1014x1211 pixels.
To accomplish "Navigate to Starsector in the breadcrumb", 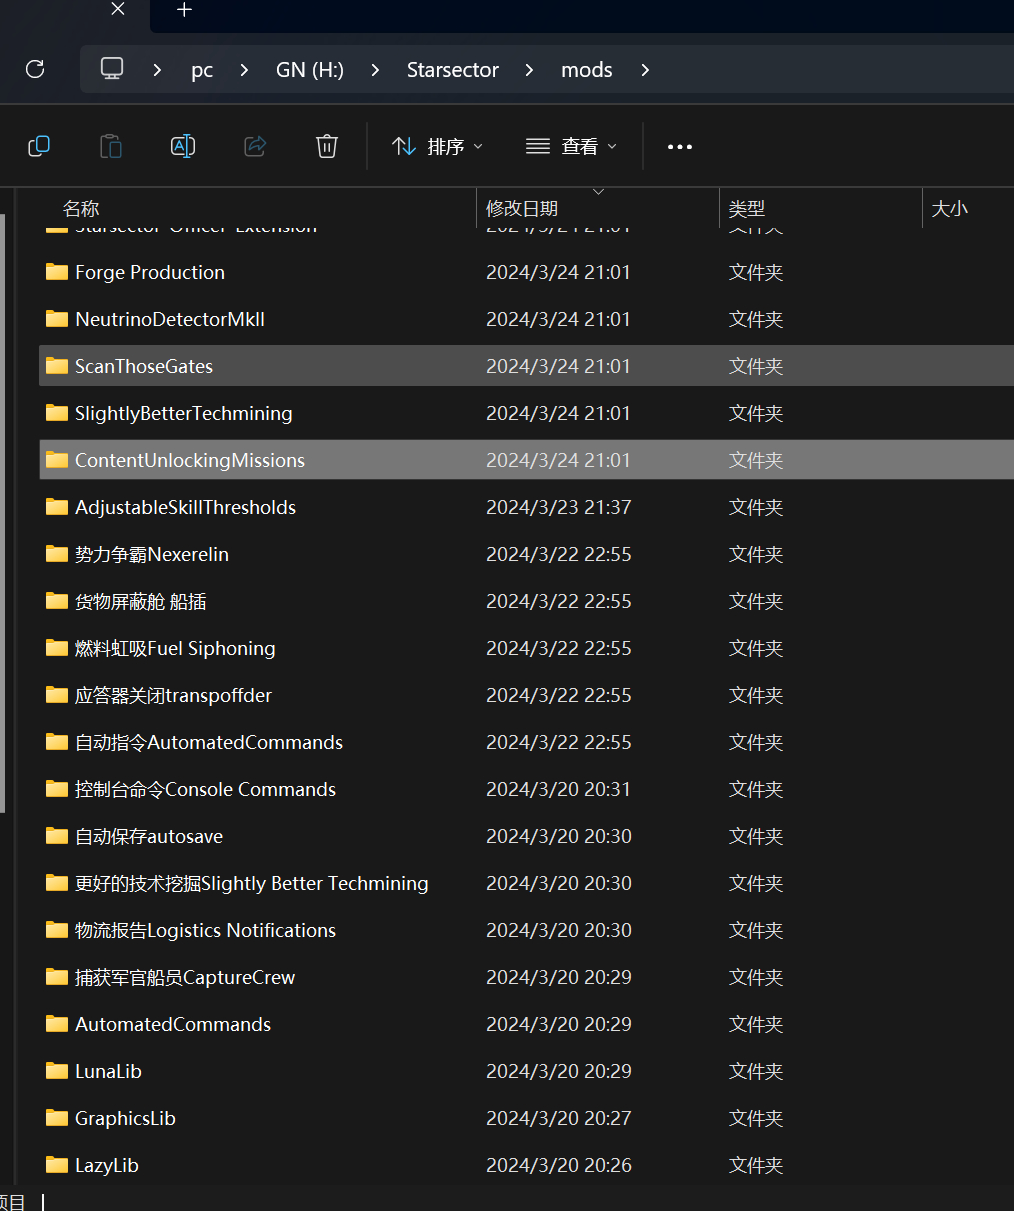I will coord(452,70).
